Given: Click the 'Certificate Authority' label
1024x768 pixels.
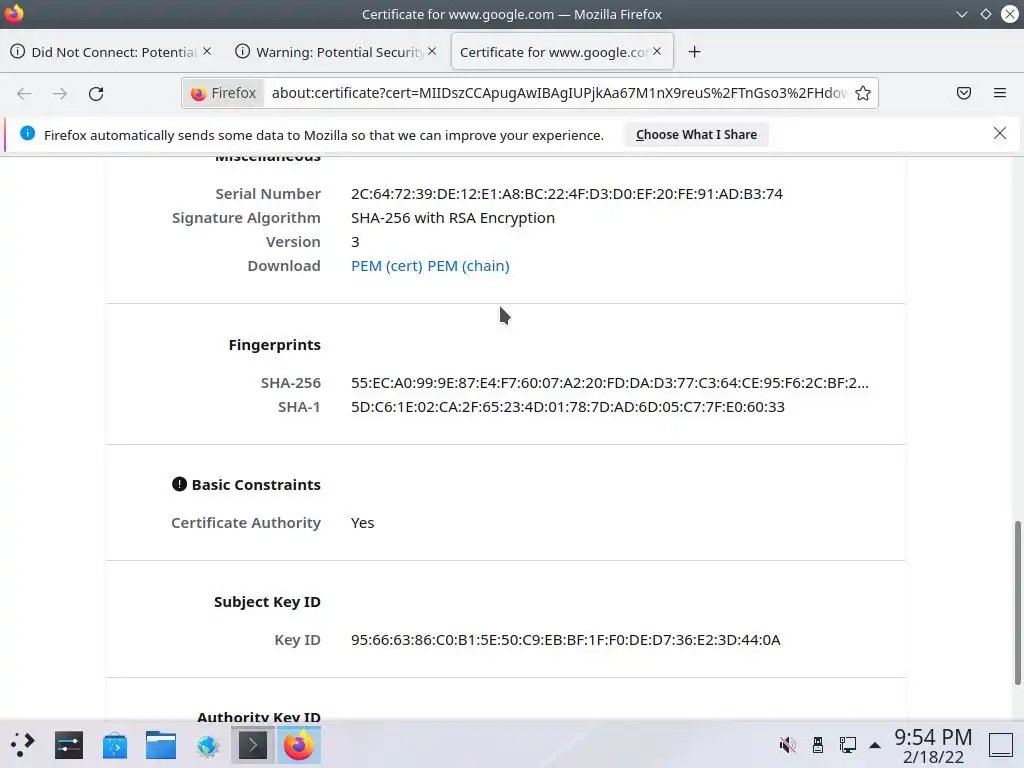Looking at the screenshot, I should point(246,523).
